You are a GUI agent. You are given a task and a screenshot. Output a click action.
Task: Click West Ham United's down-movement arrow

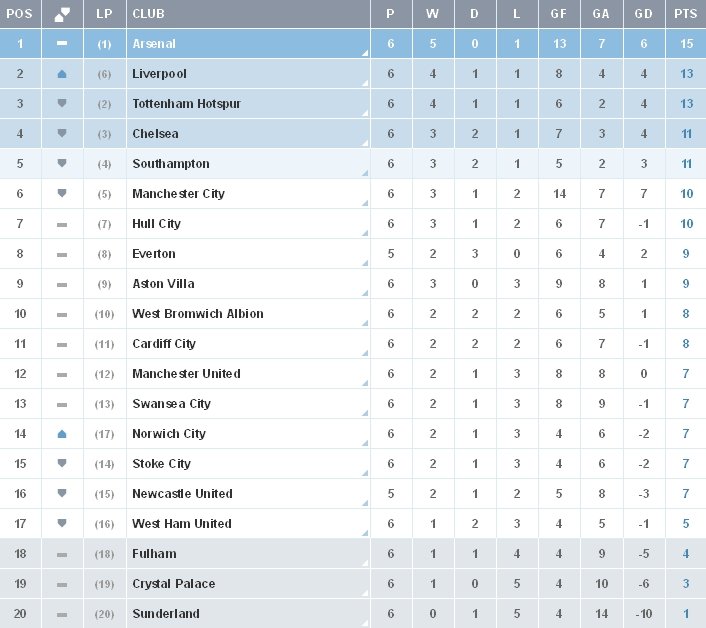[62, 524]
